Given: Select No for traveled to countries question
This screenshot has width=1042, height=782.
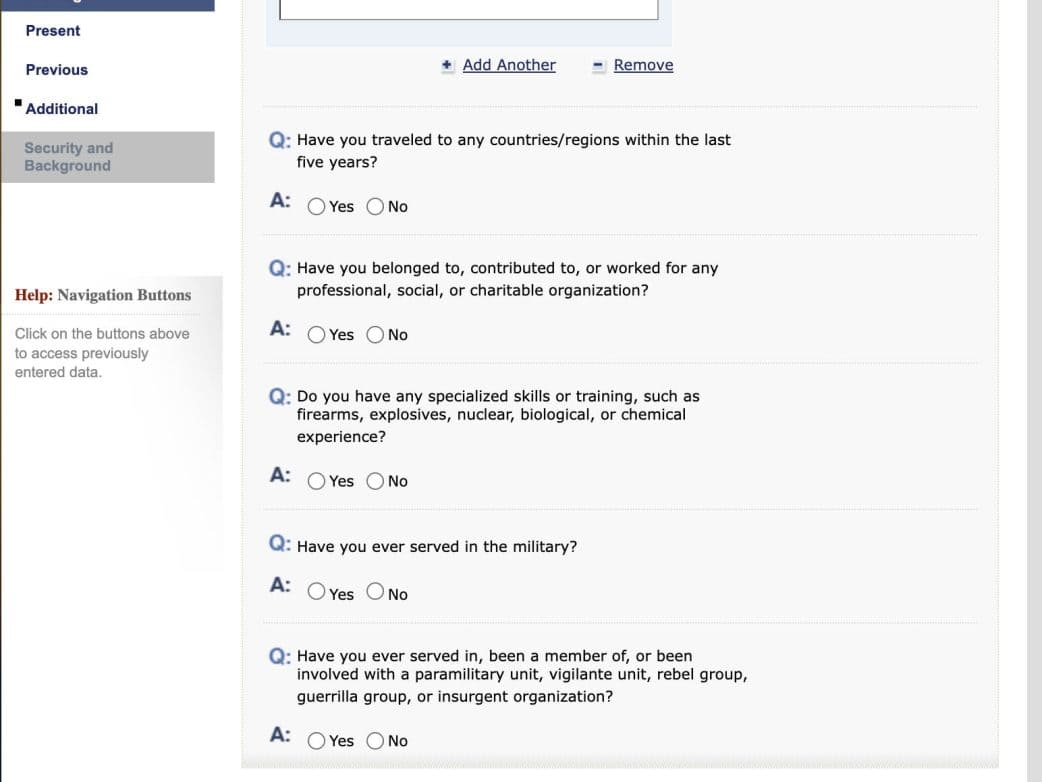Looking at the screenshot, I should tap(375, 207).
